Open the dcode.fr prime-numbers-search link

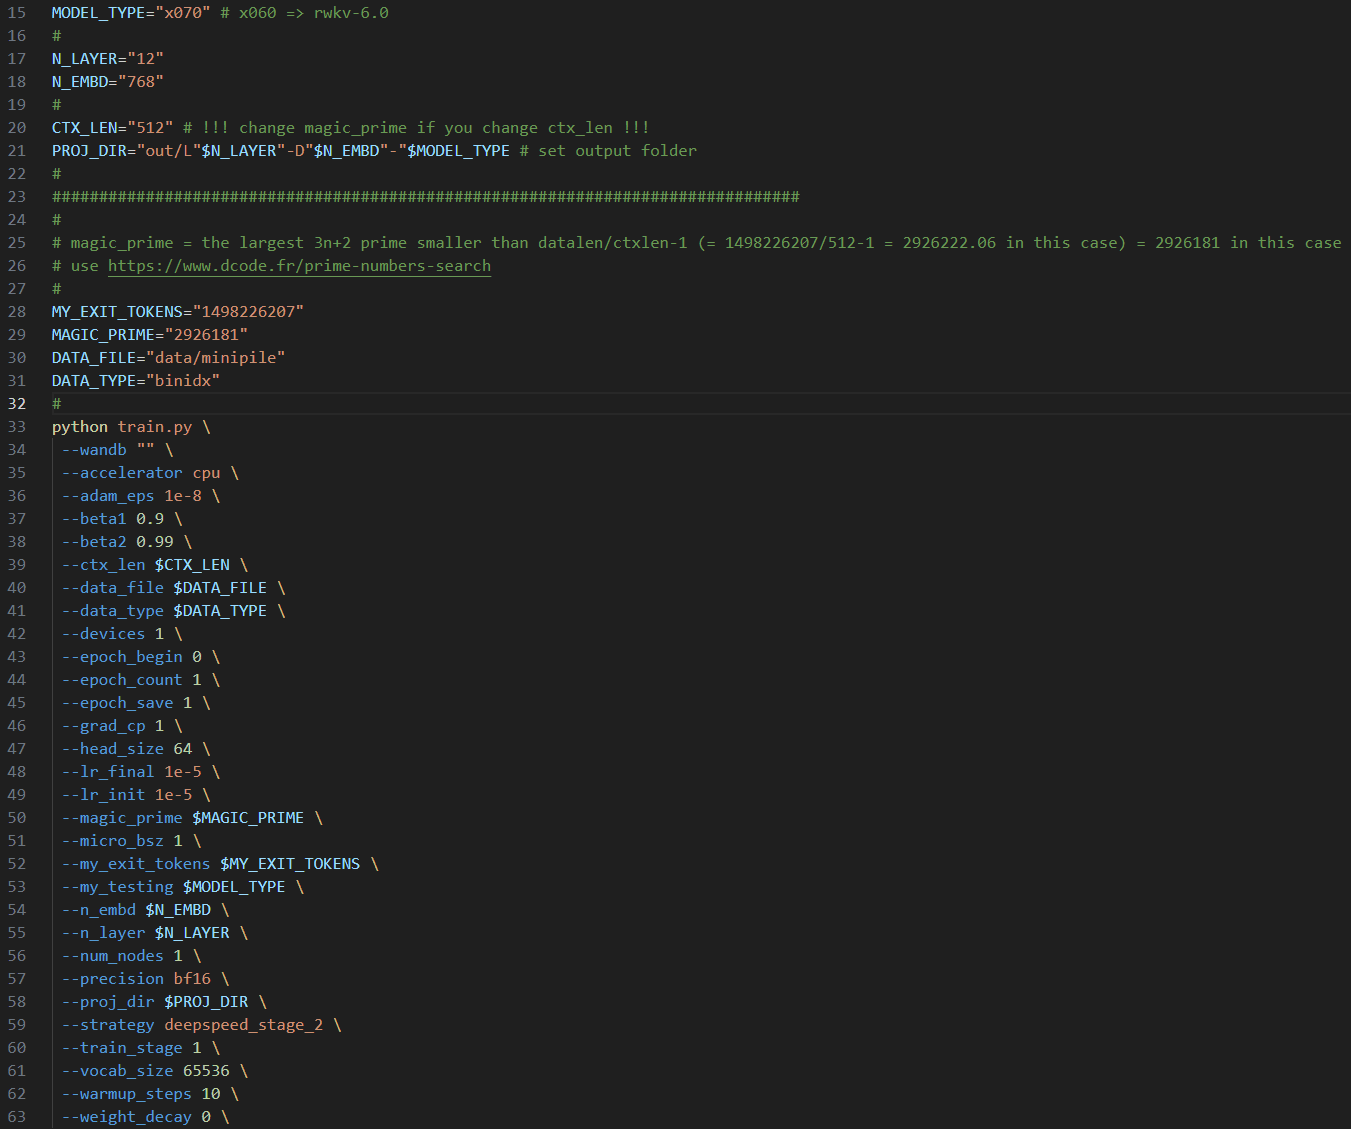tap(299, 266)
